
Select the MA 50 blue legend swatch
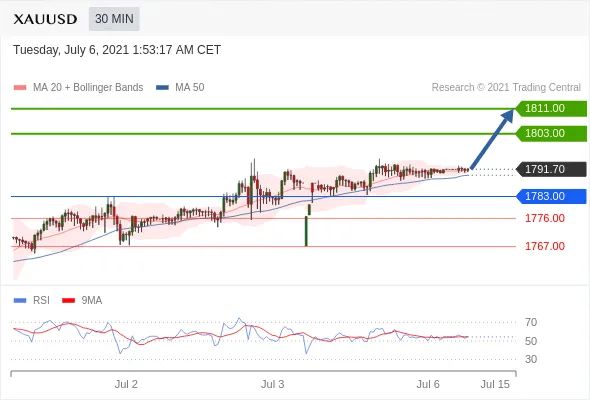pos(162,88)
